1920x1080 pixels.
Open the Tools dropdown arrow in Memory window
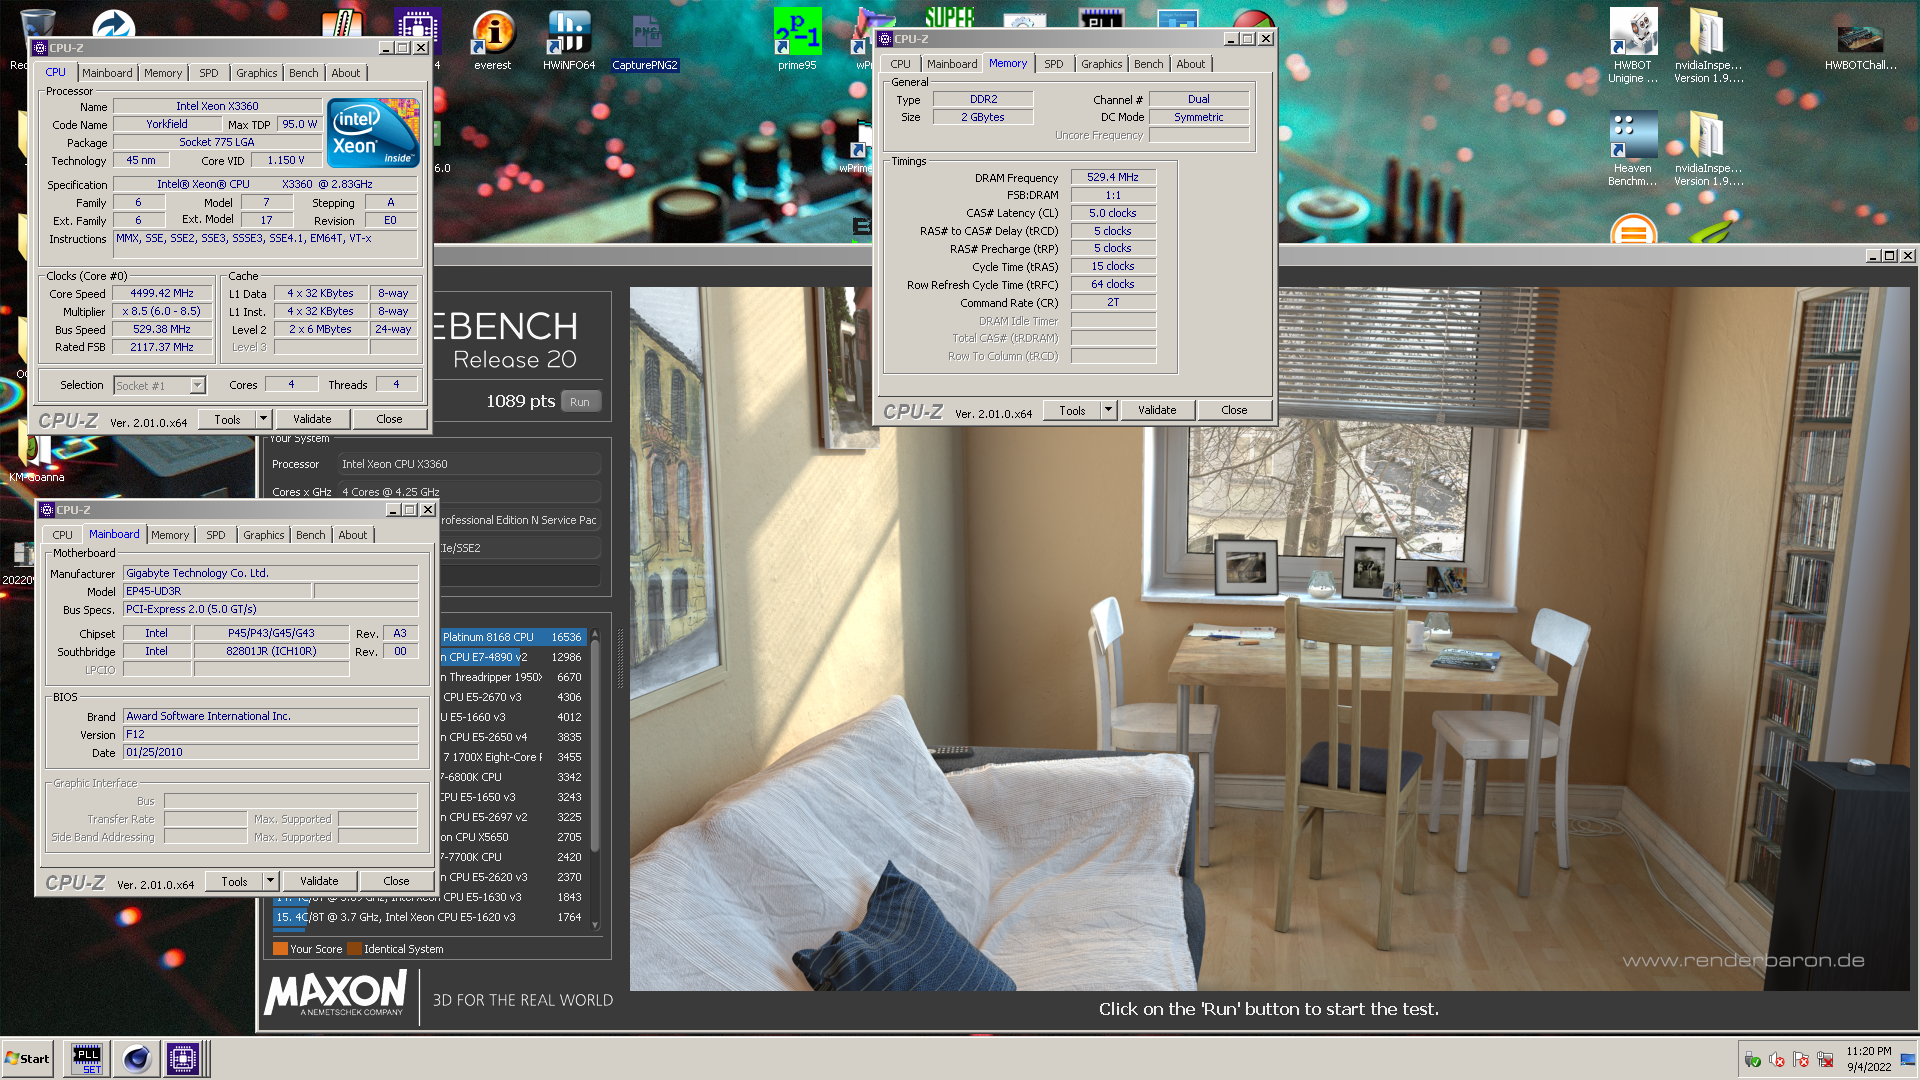1109,410
